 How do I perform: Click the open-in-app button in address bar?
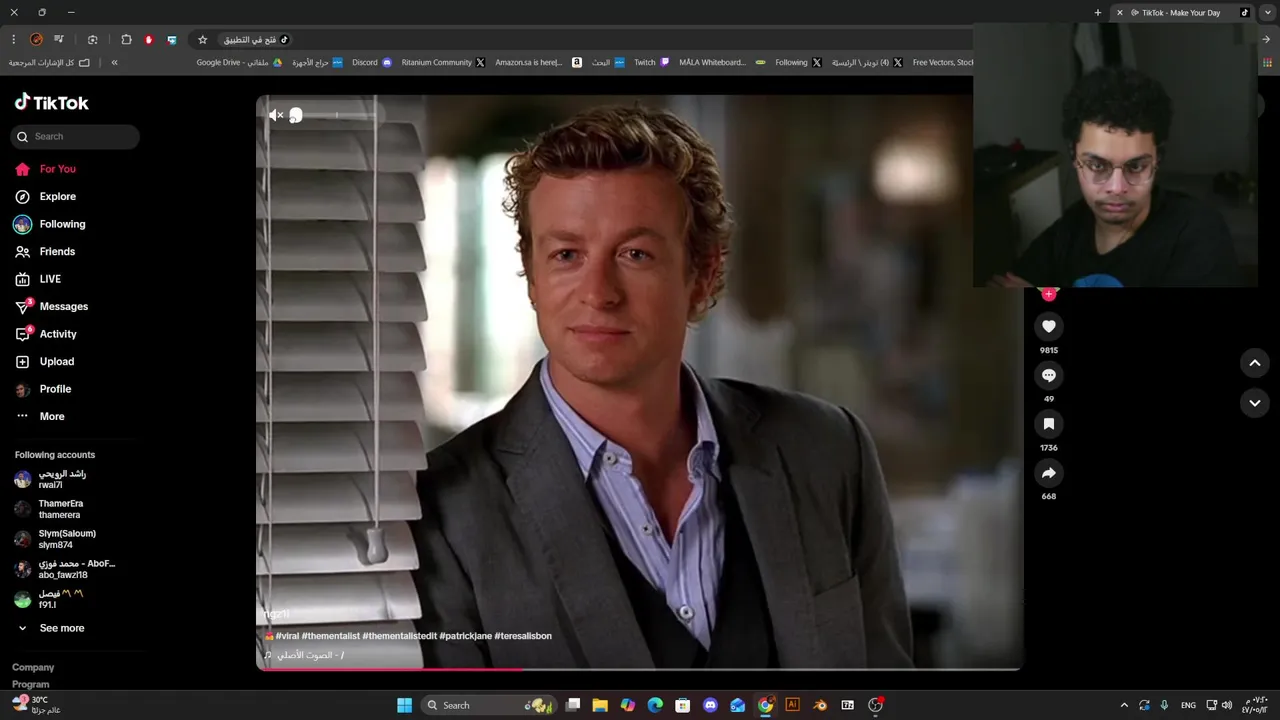tap(255, 40)
